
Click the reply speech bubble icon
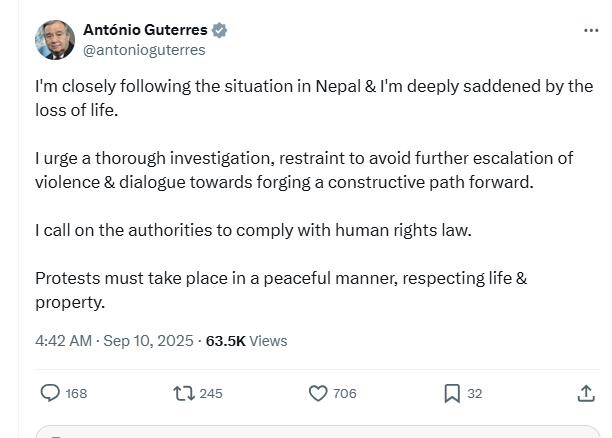(x=50, y=393)
